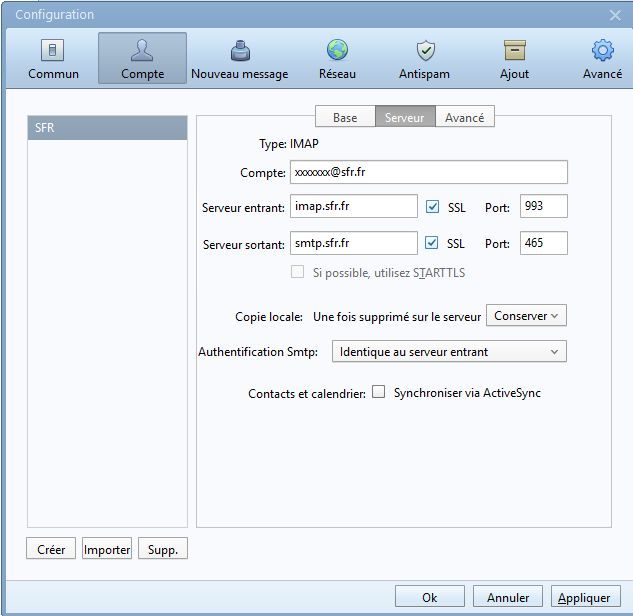Close the Configuration window
Image resolution: width=633 pixels, height=616 pixels.
click(615, 15)
